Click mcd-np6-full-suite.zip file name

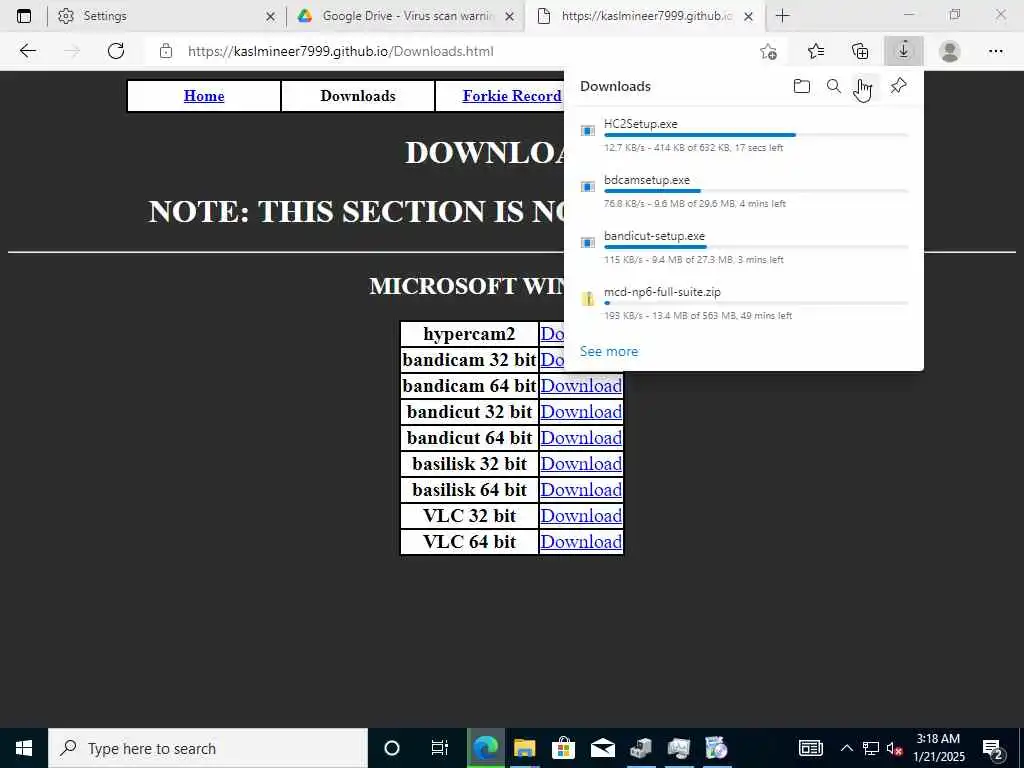662,292
